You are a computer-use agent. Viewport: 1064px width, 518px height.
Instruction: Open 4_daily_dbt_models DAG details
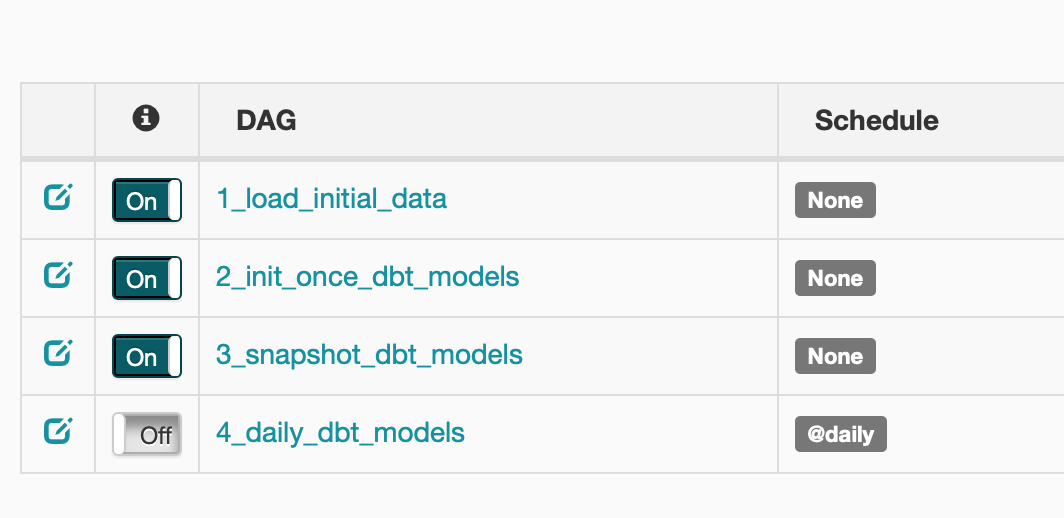tap(340, 433)
